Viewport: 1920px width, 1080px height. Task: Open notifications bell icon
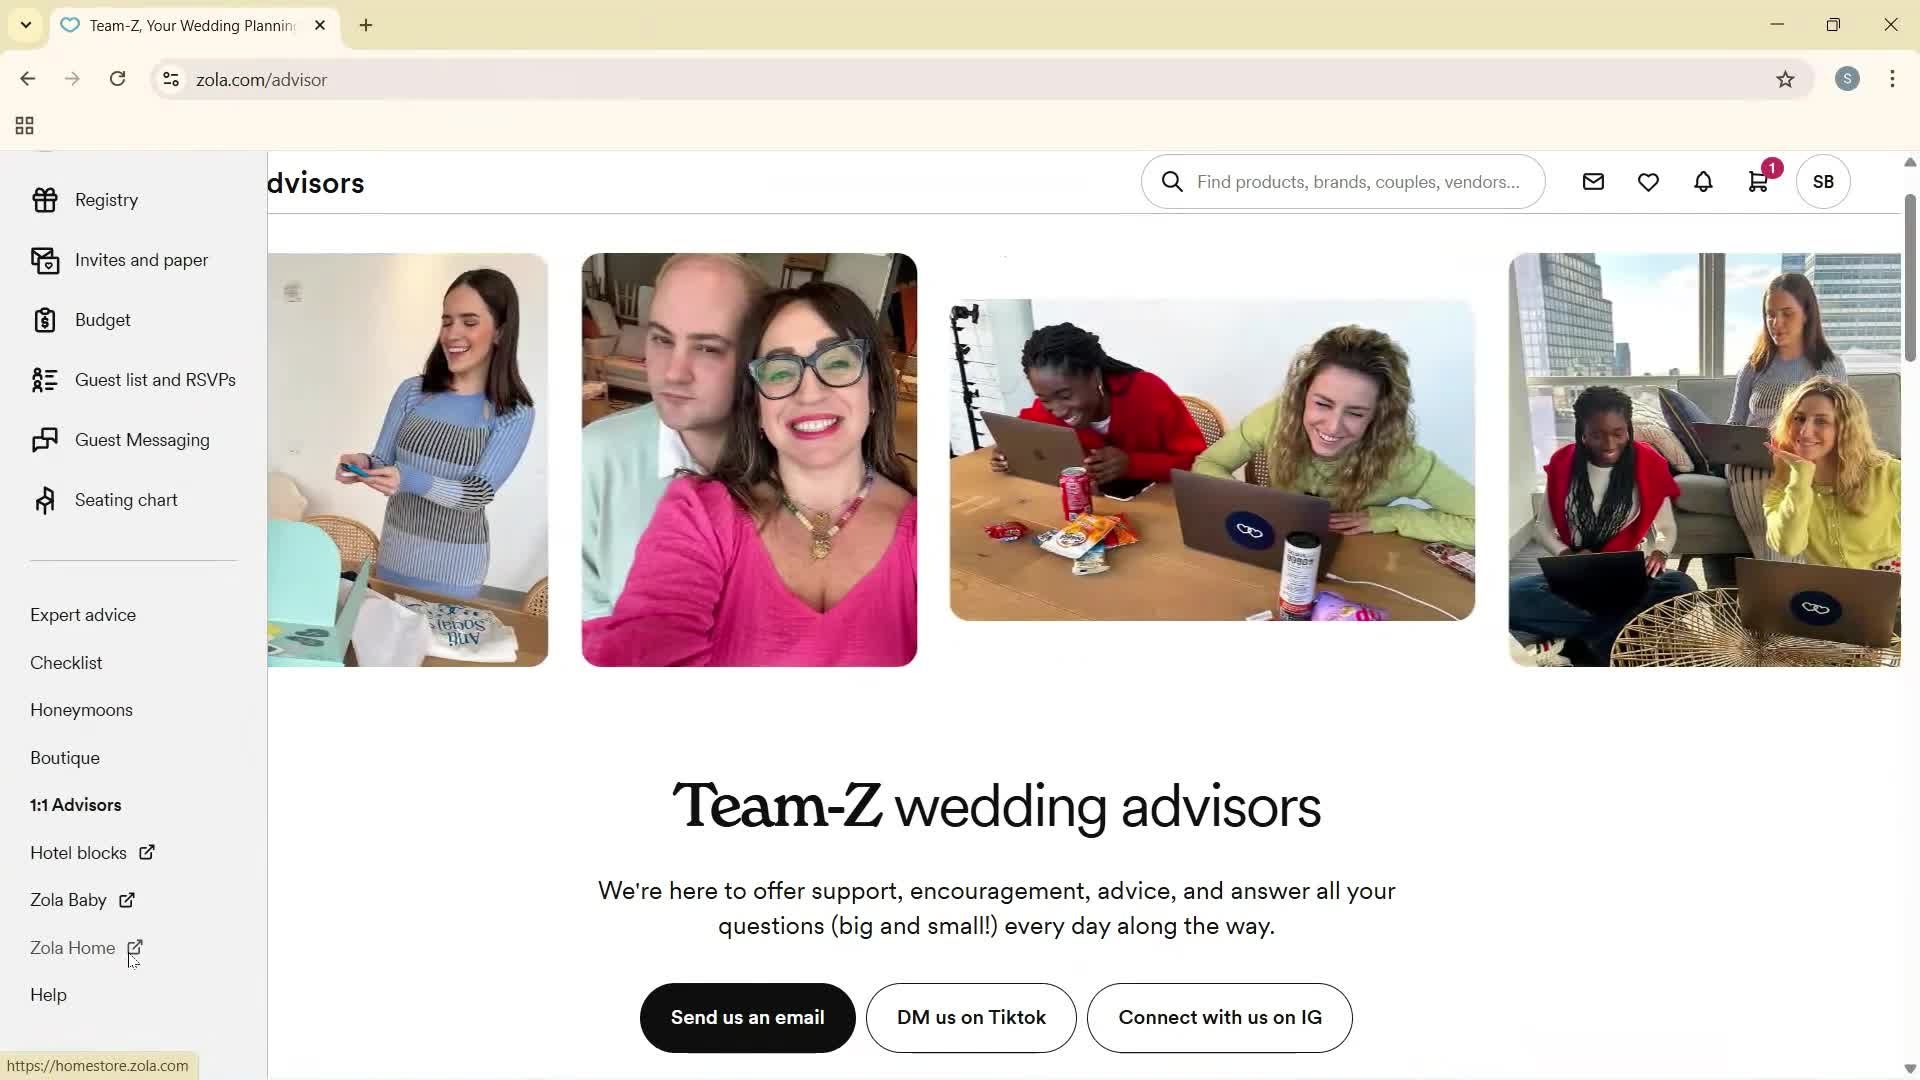pyautogui.click(x=1703, y=182)
